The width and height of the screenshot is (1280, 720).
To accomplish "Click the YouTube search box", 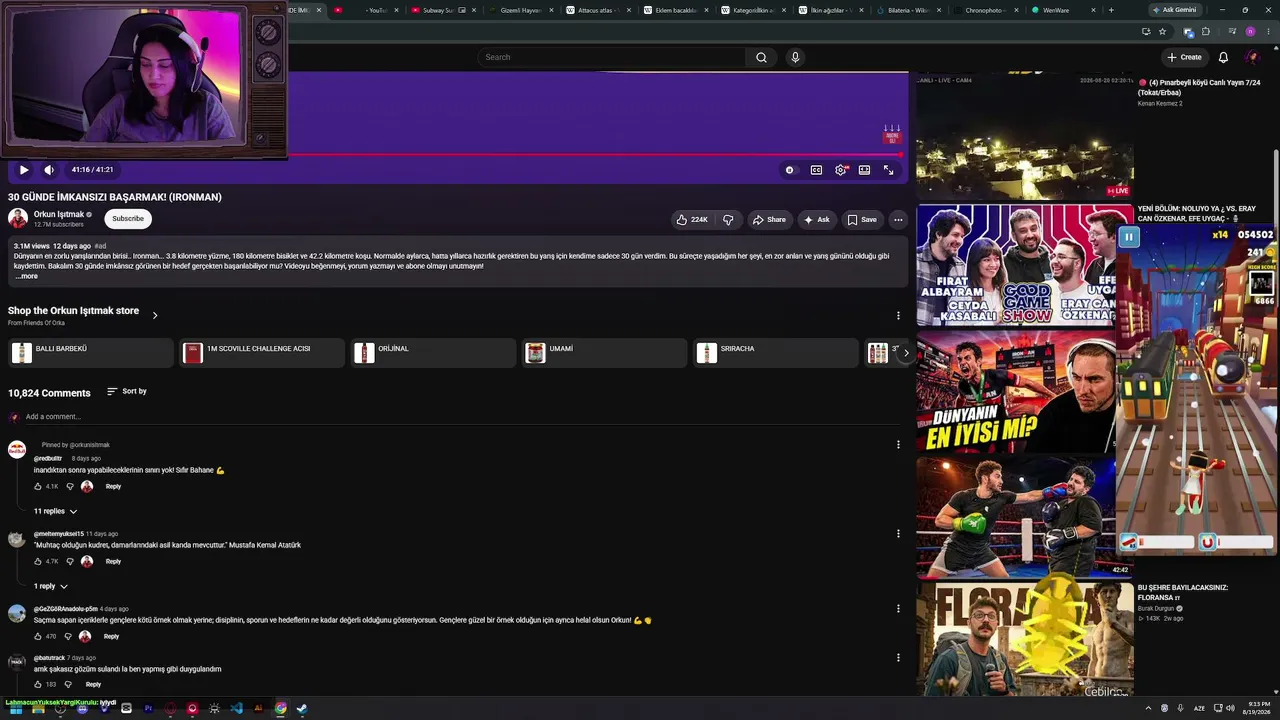I will pos(613,57).
